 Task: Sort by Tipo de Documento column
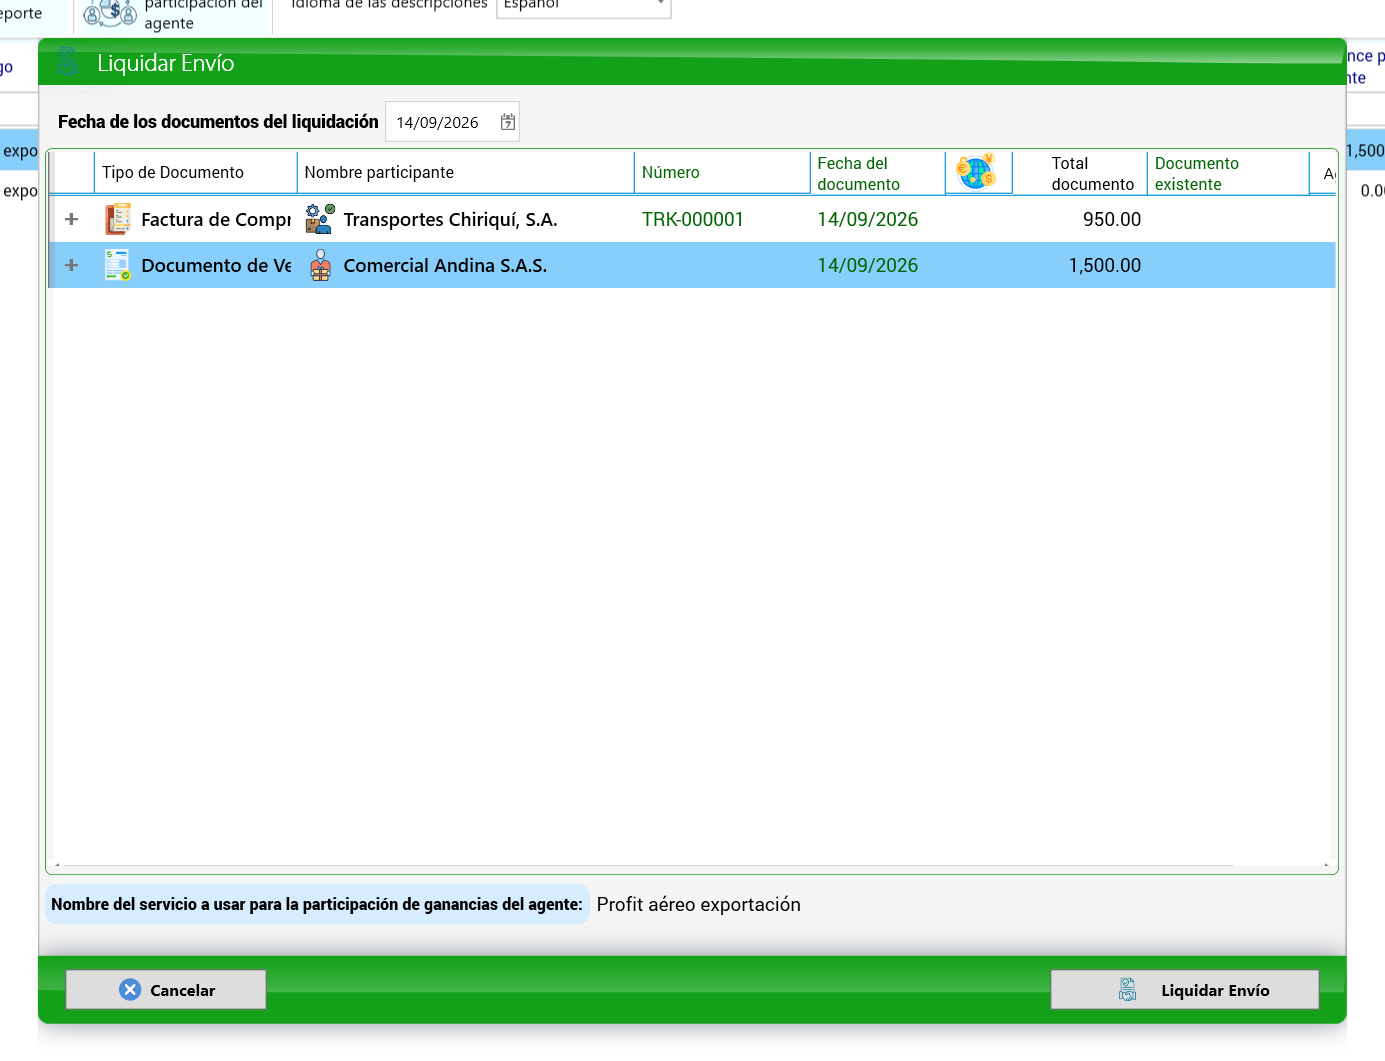pyautogui.click(x=196, y=172)
